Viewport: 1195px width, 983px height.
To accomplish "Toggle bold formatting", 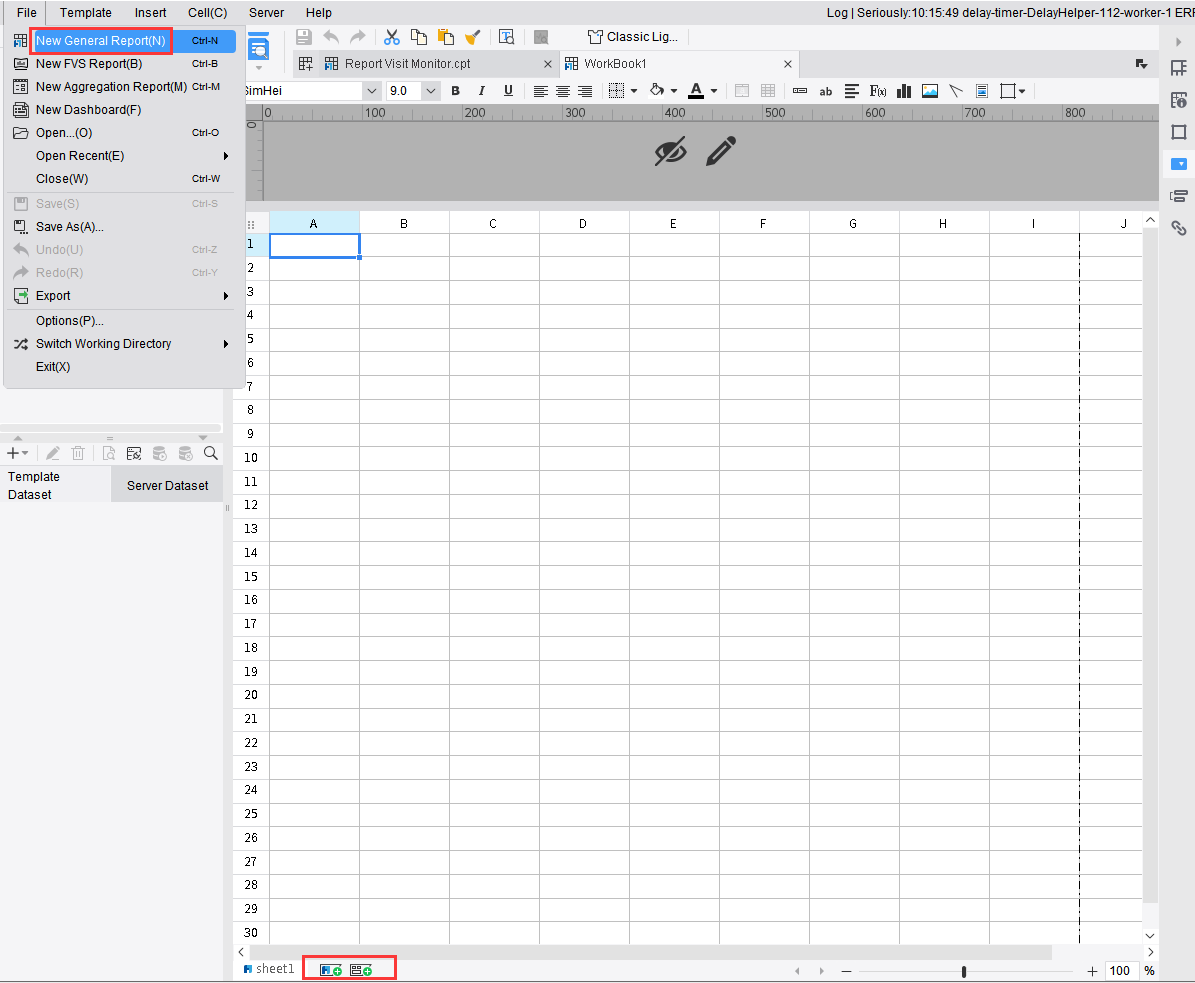I will tap(455, 91).
